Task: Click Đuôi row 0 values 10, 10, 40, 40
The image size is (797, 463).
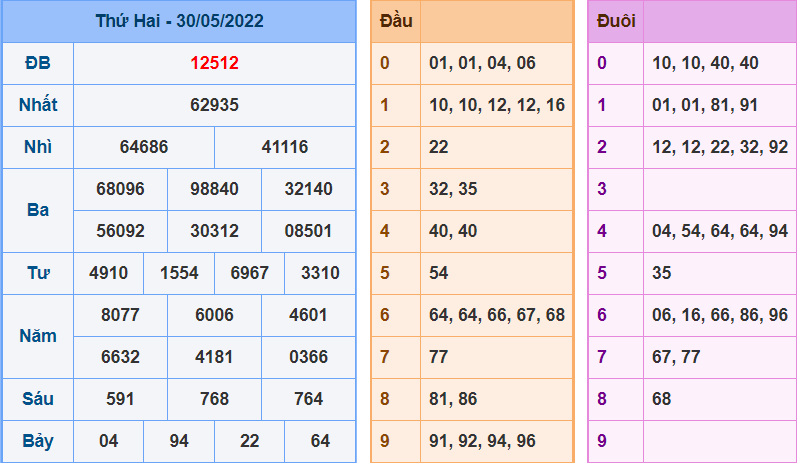Action: point(706,63)
